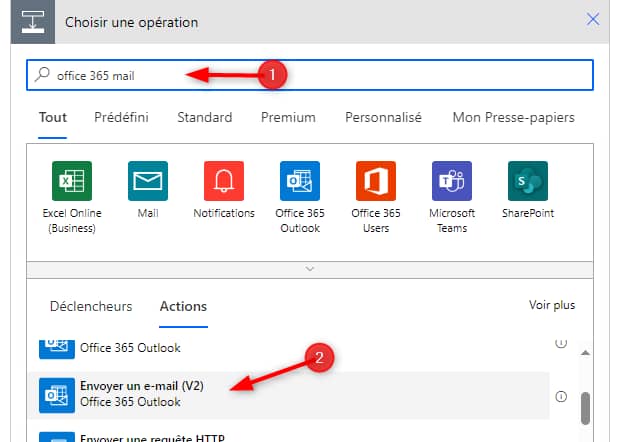This screenshot has width=619, height=442.
Task: Click the Choisir une opération title text
Action: click(131, 22)
